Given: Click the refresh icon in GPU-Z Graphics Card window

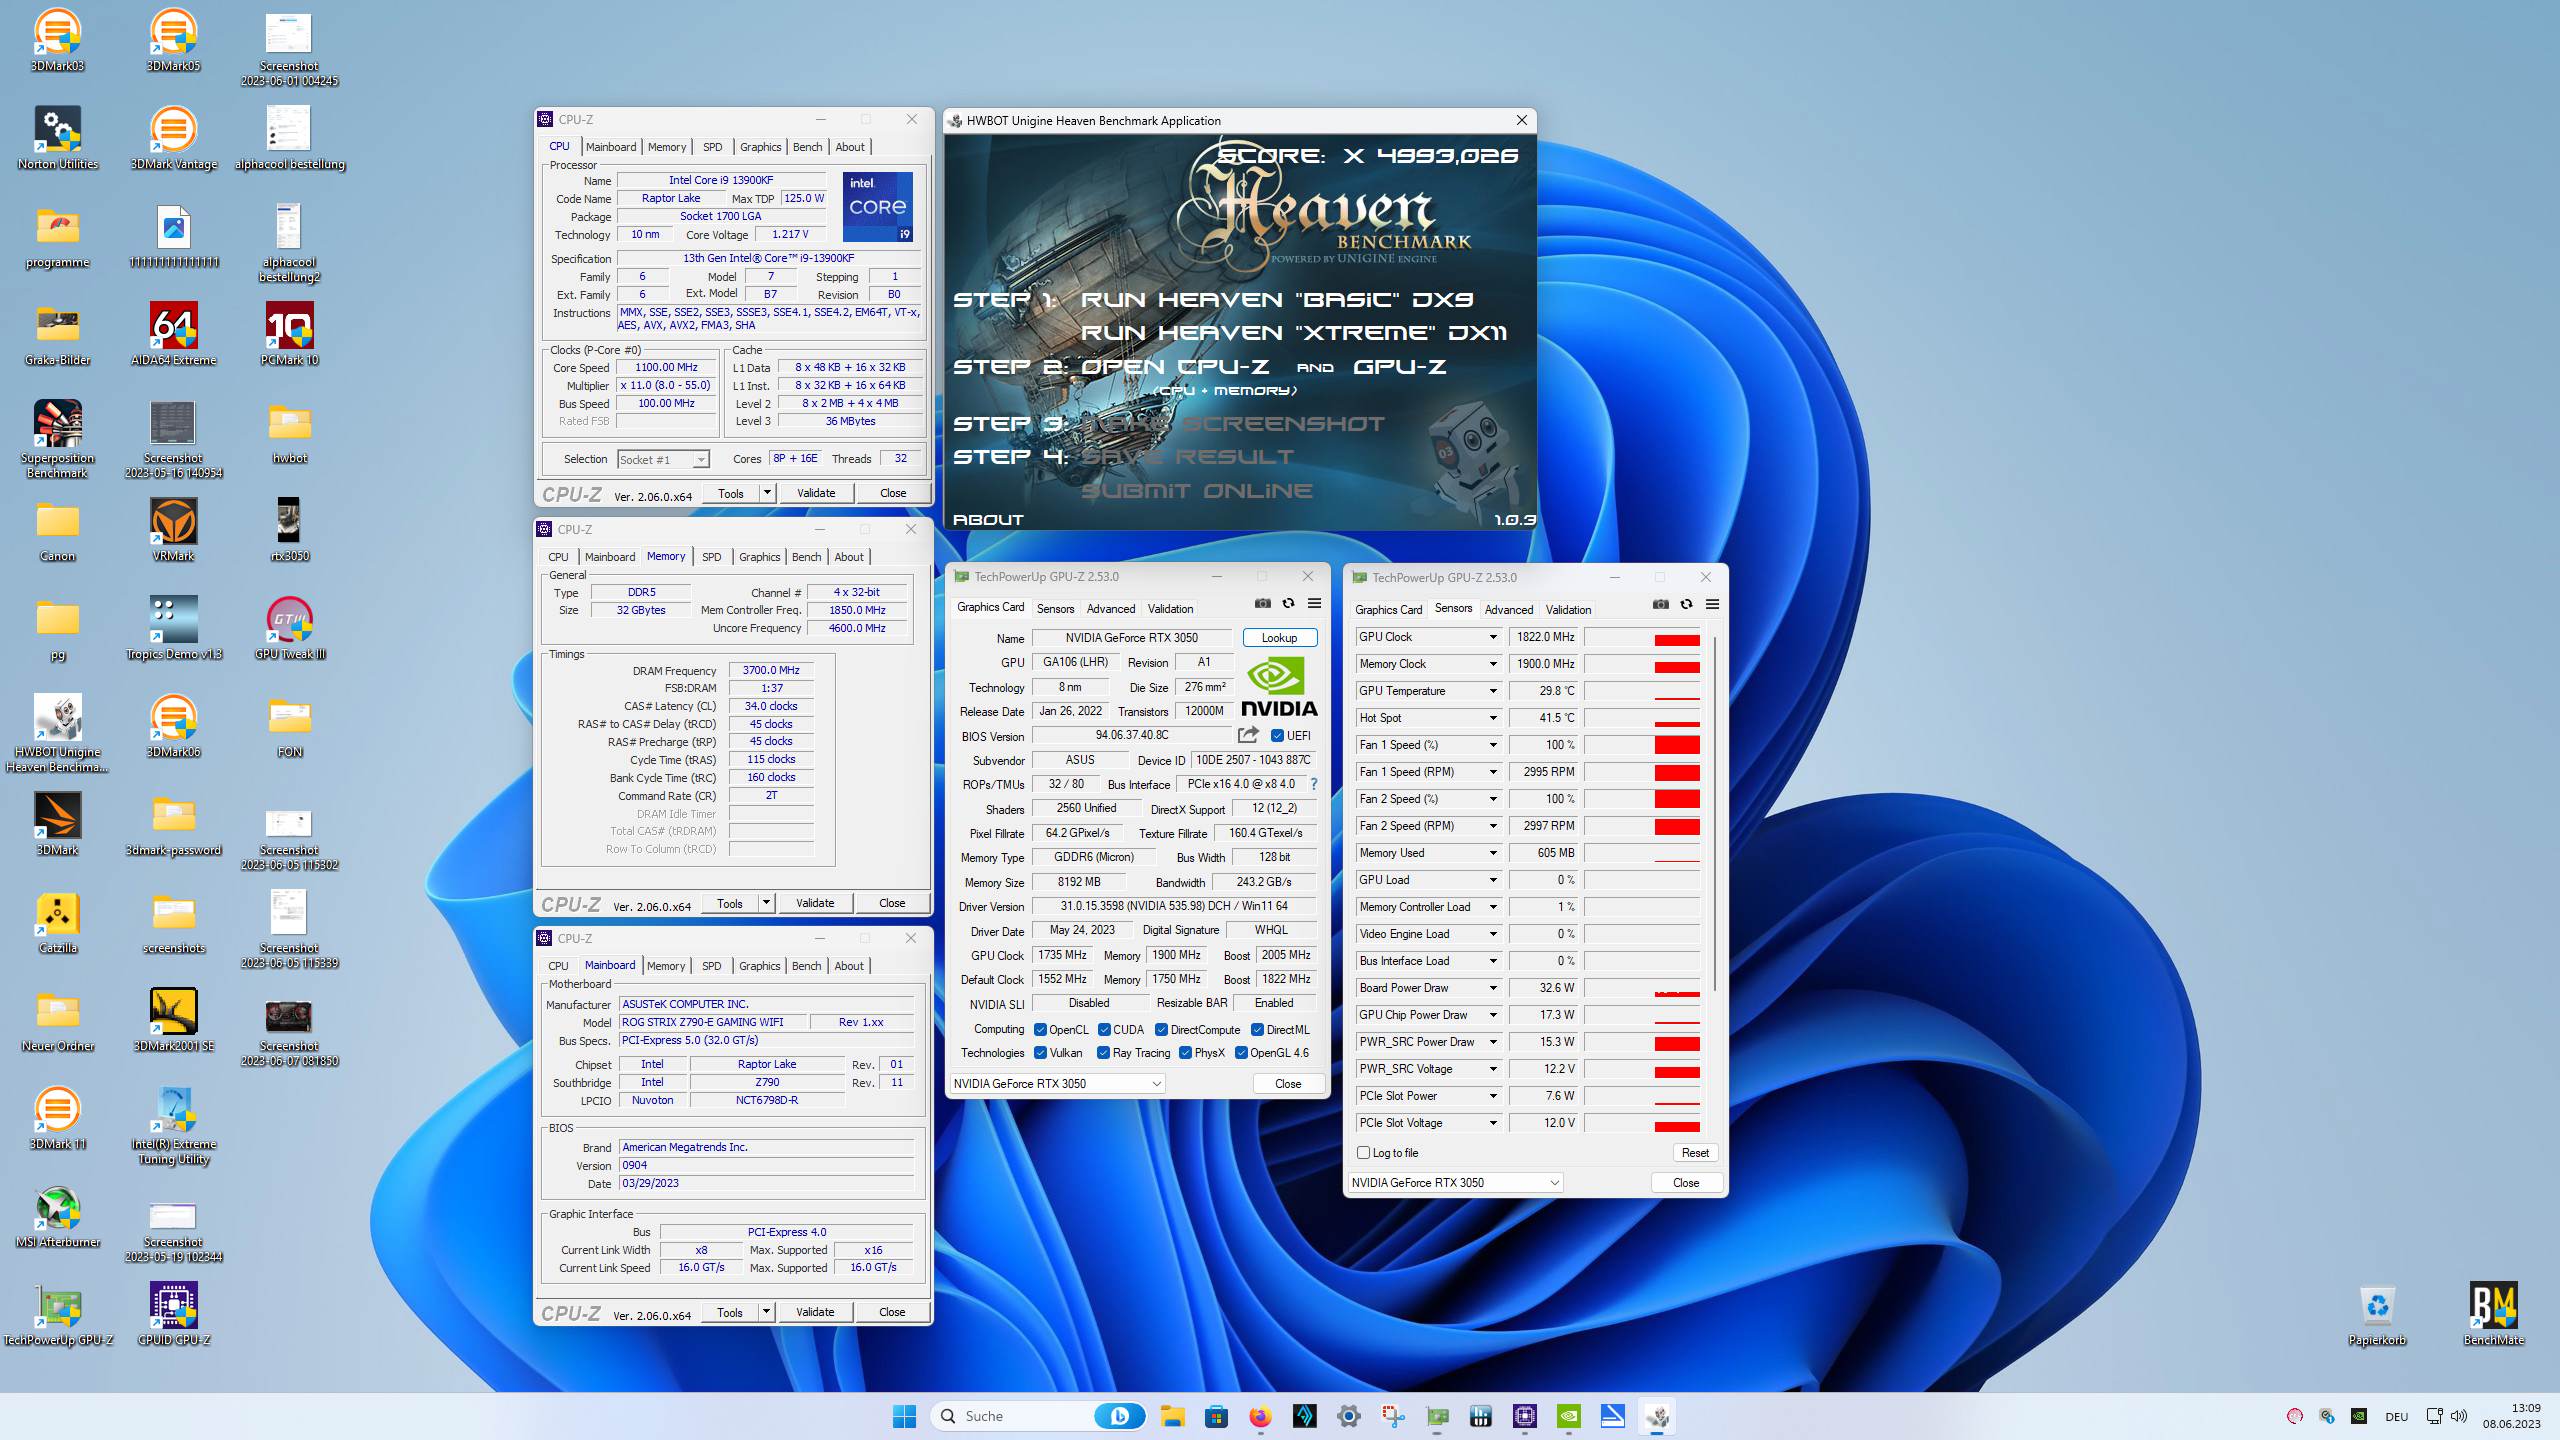Looking at the screenshot, I should click(x=1288, y=604).
